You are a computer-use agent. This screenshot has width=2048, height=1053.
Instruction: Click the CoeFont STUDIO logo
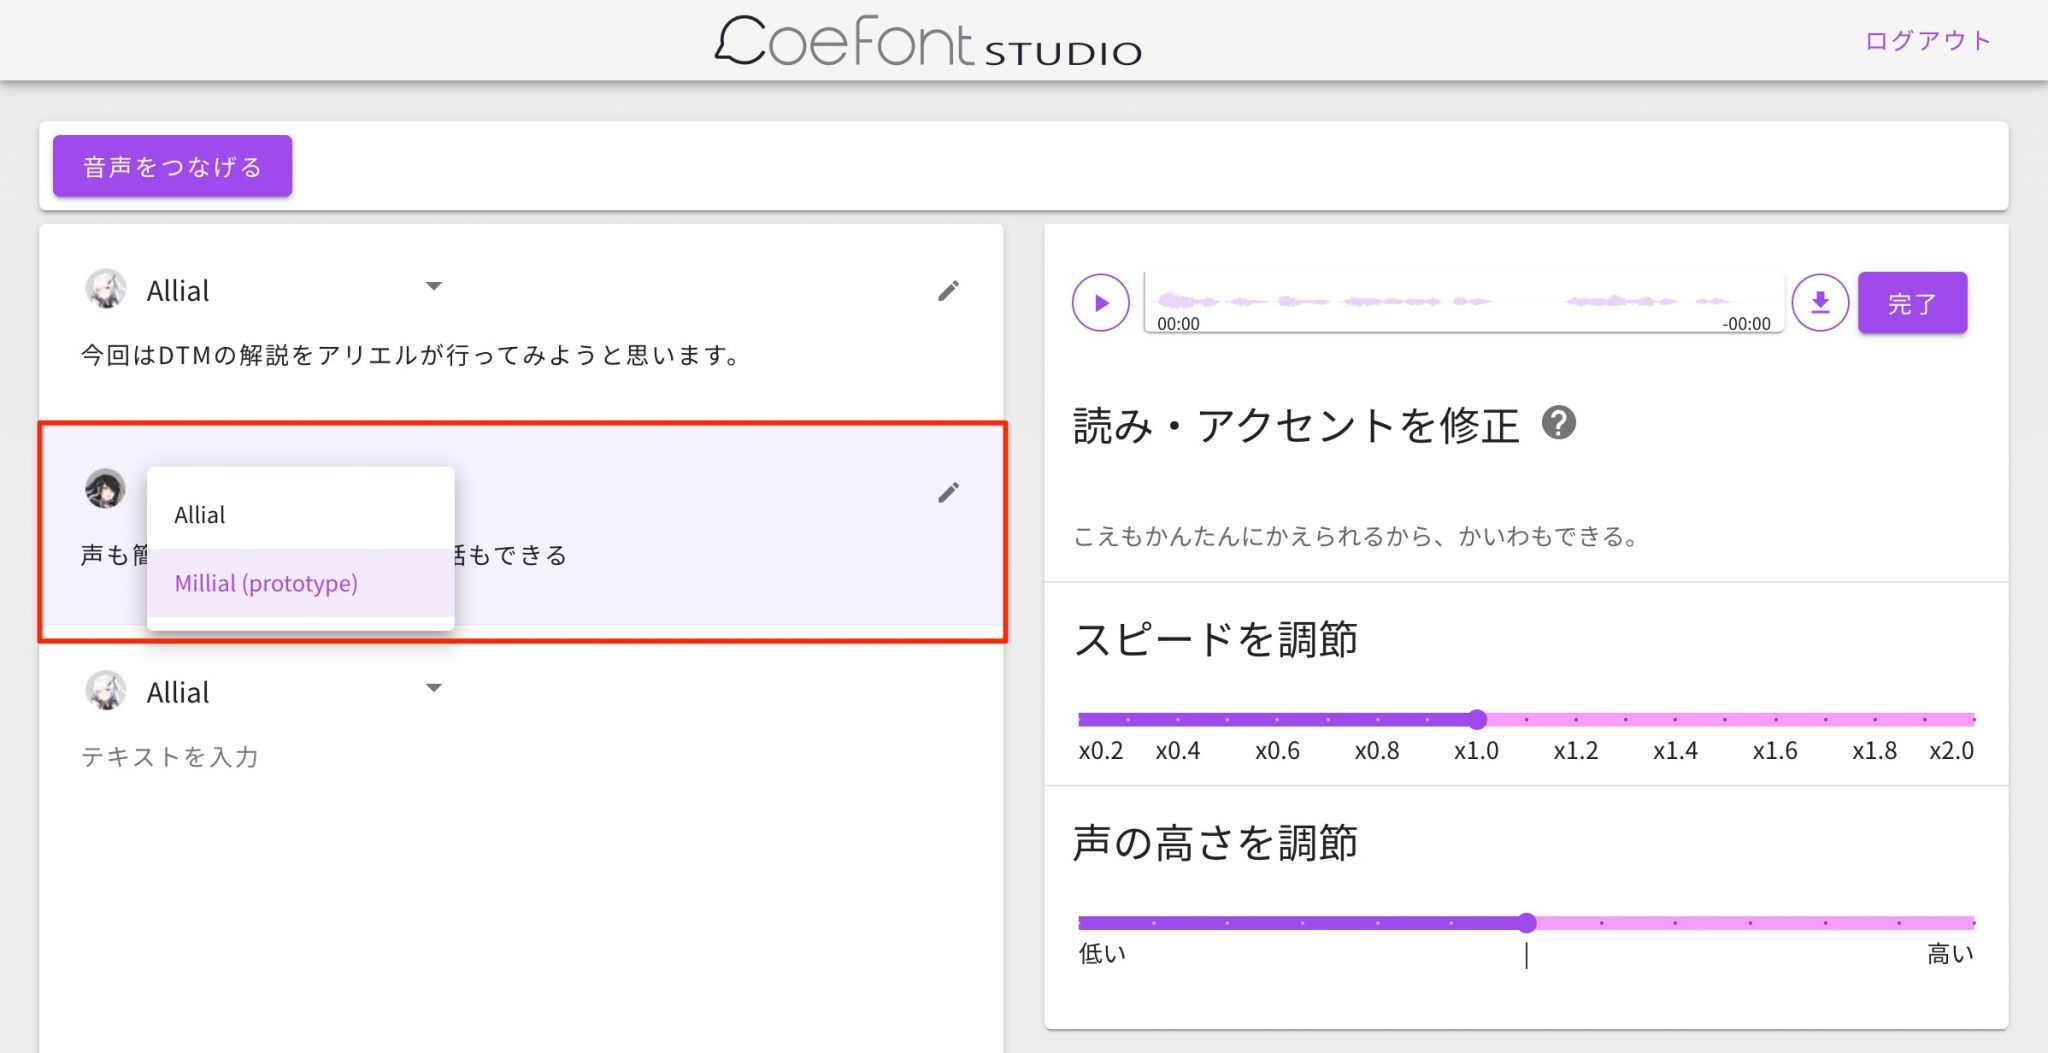[x=928, y=45]
